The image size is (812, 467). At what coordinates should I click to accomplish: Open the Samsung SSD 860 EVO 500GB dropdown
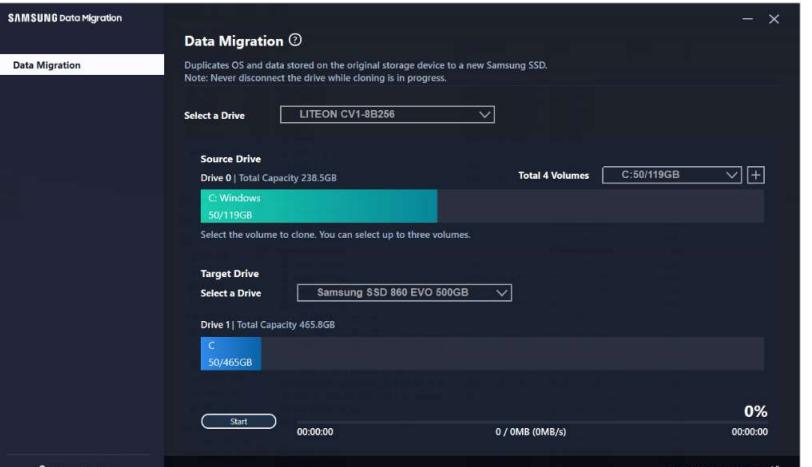click(x=404, y=293)
